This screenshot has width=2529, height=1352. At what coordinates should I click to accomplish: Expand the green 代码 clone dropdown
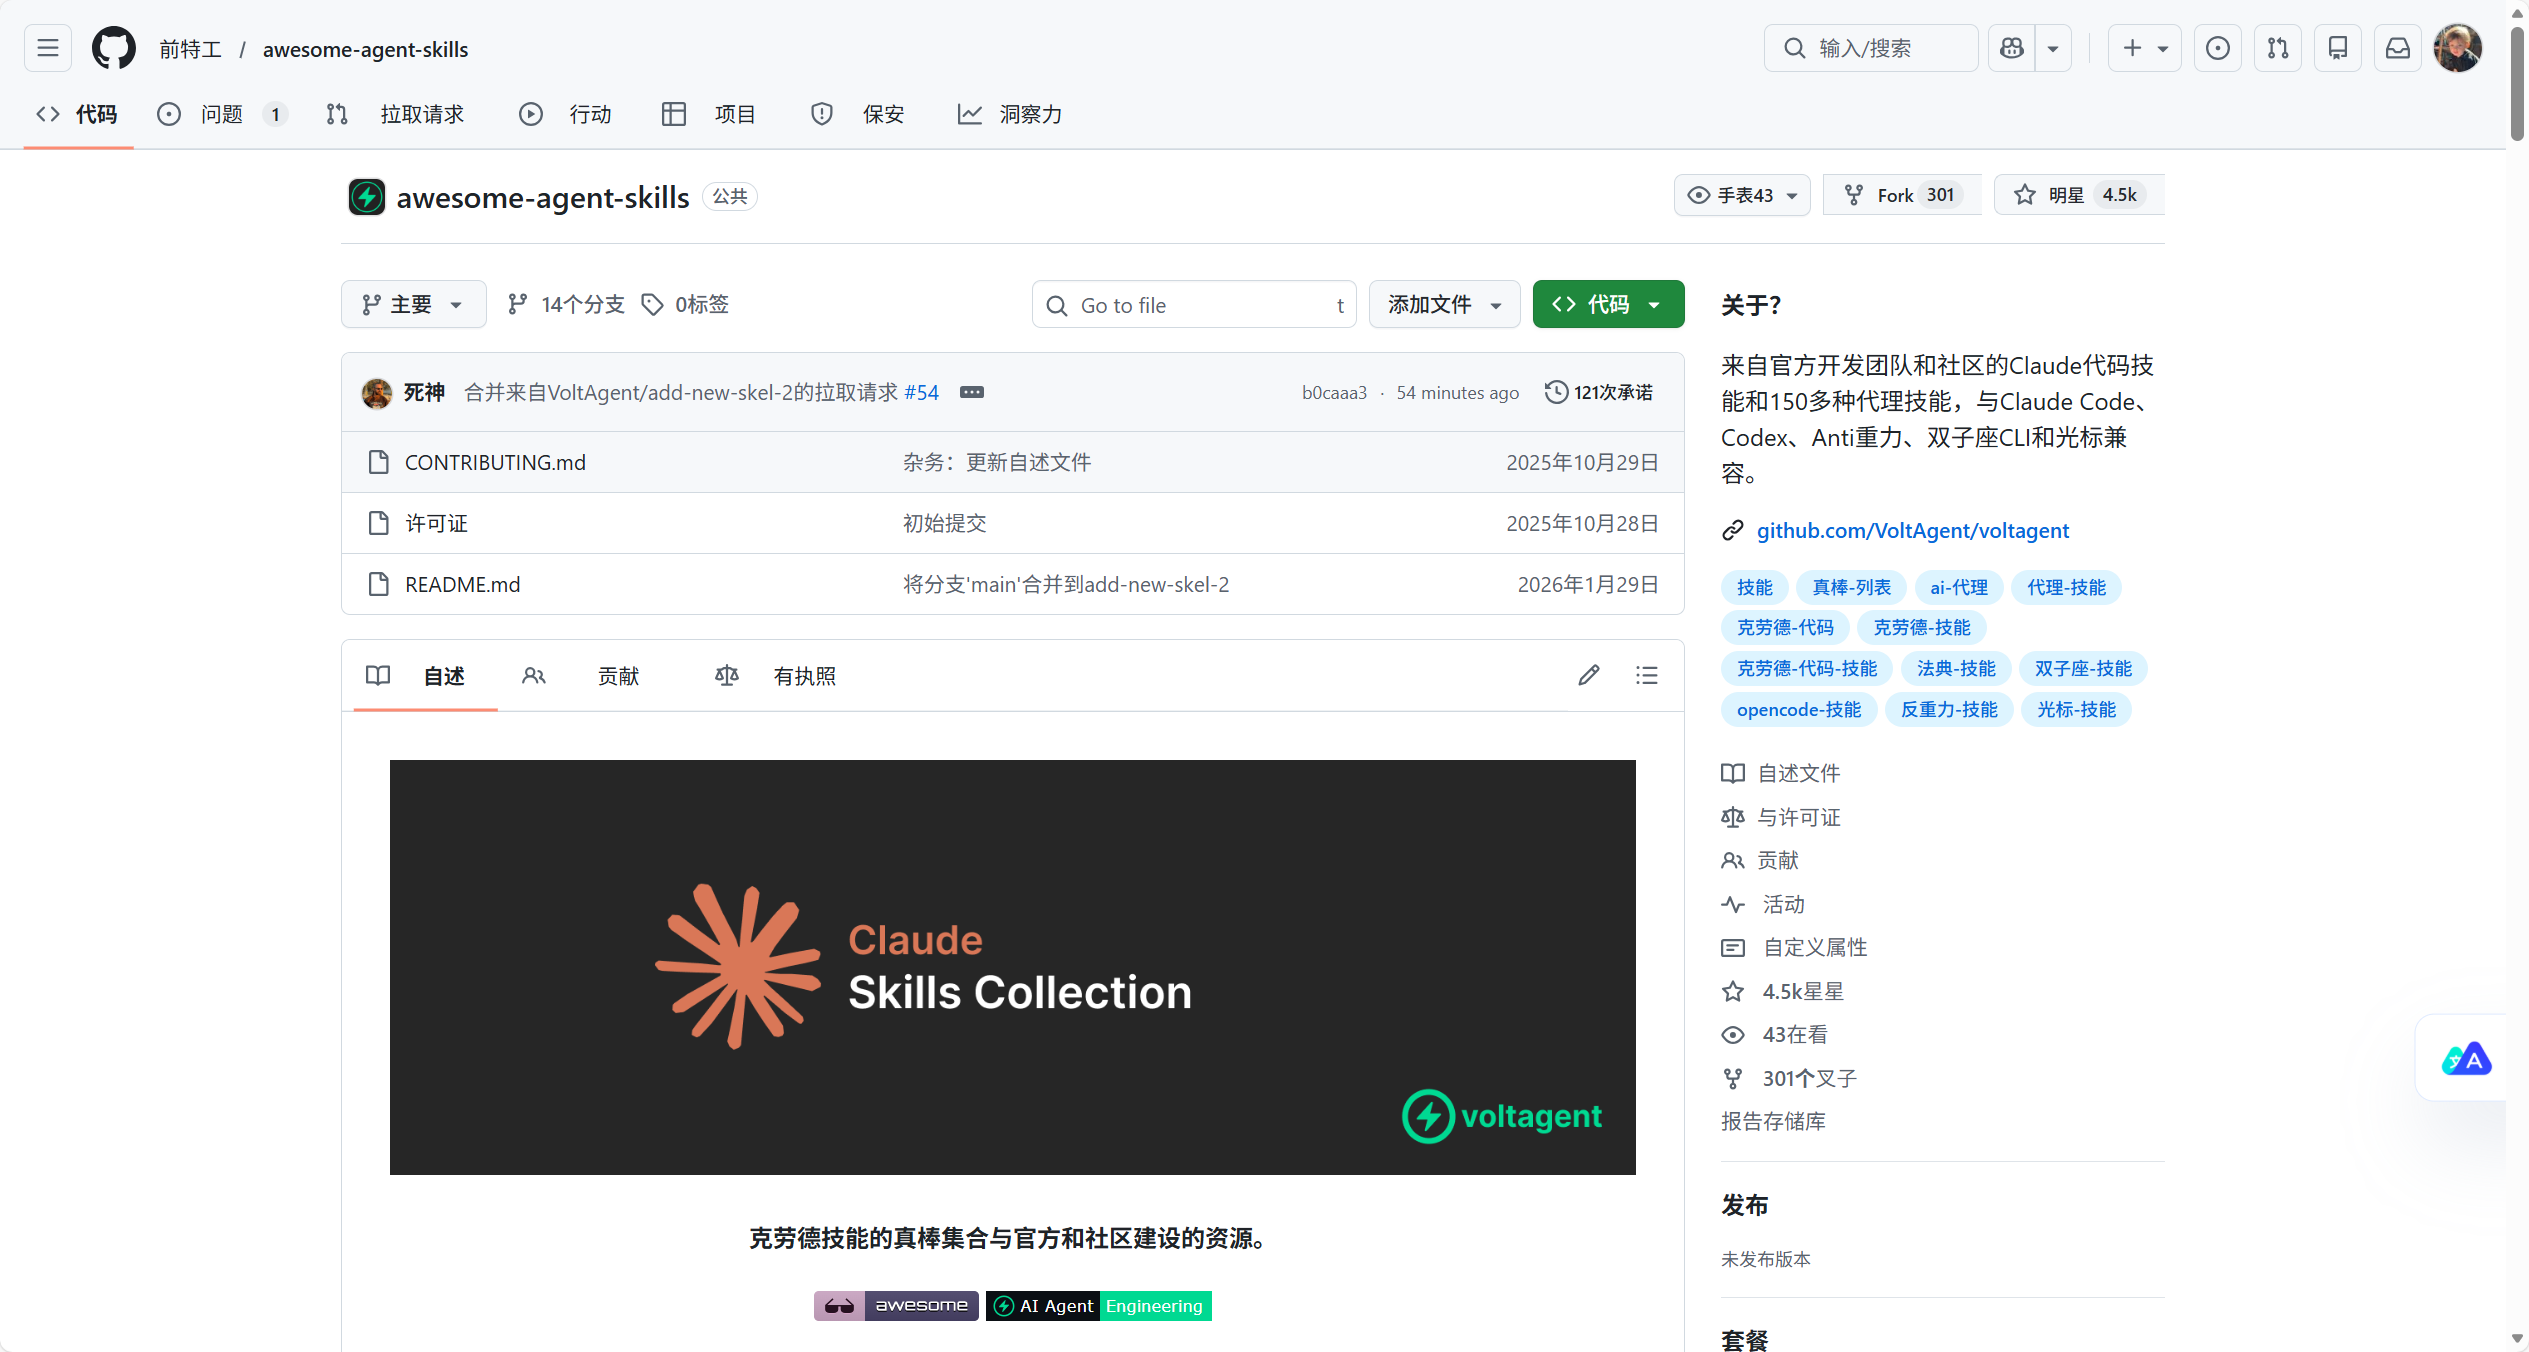click(x=1608, y=304)
